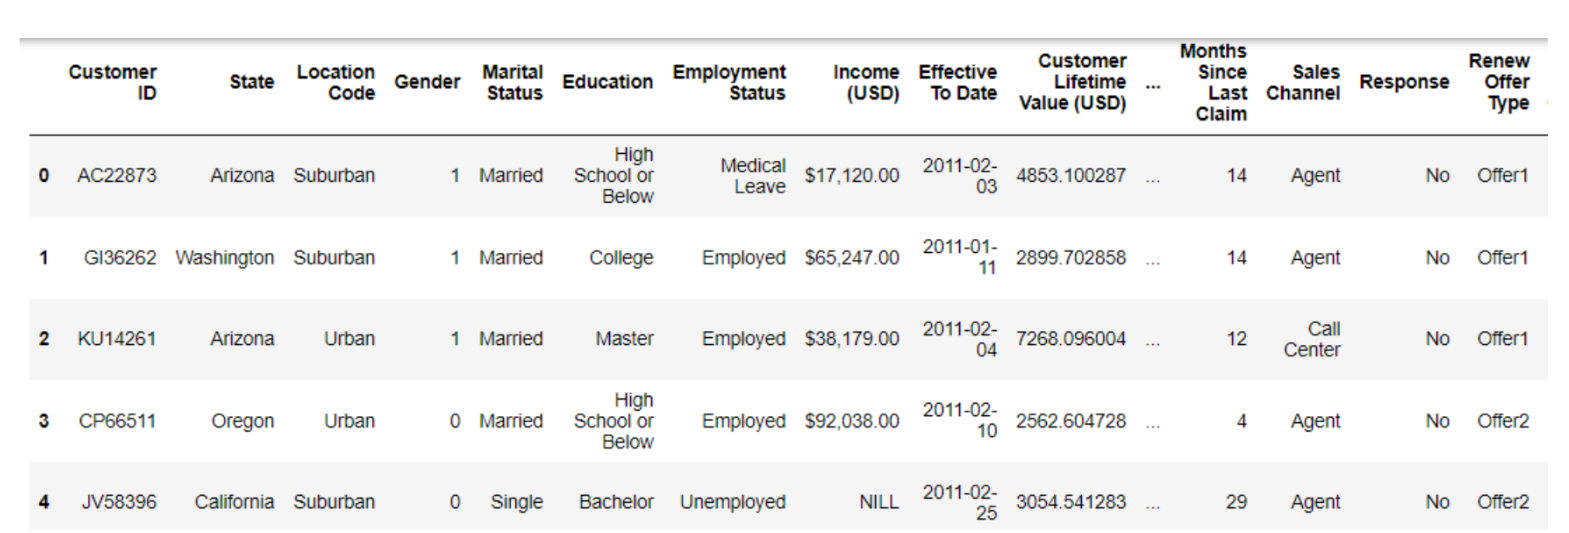The height and width of the screenshot is (533, 1569).
Task: Select the Call Center sales channel cell
Action: tap(1311, 339)
